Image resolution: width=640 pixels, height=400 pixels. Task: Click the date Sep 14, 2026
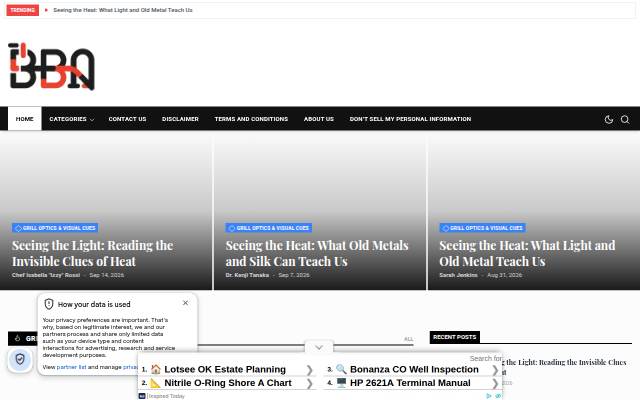tap(107, 275)
